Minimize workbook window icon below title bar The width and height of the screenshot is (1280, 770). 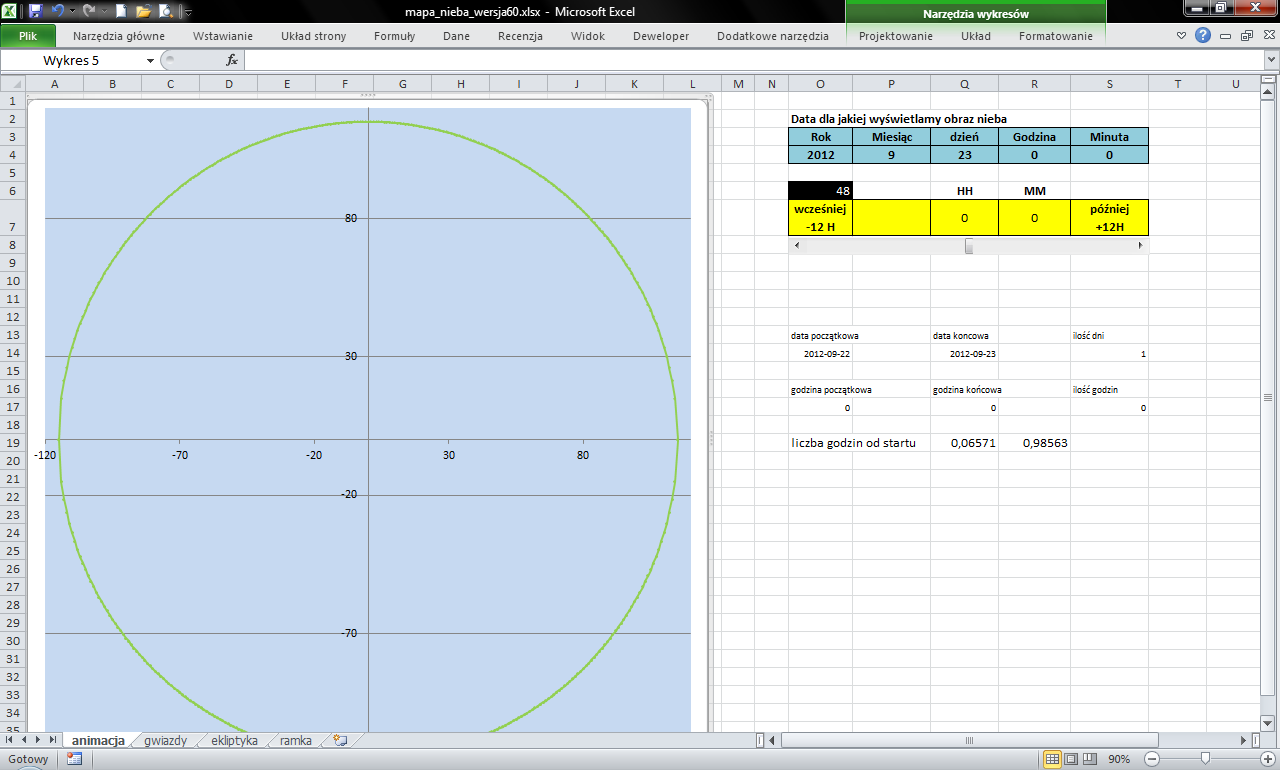click(1226, 35)
